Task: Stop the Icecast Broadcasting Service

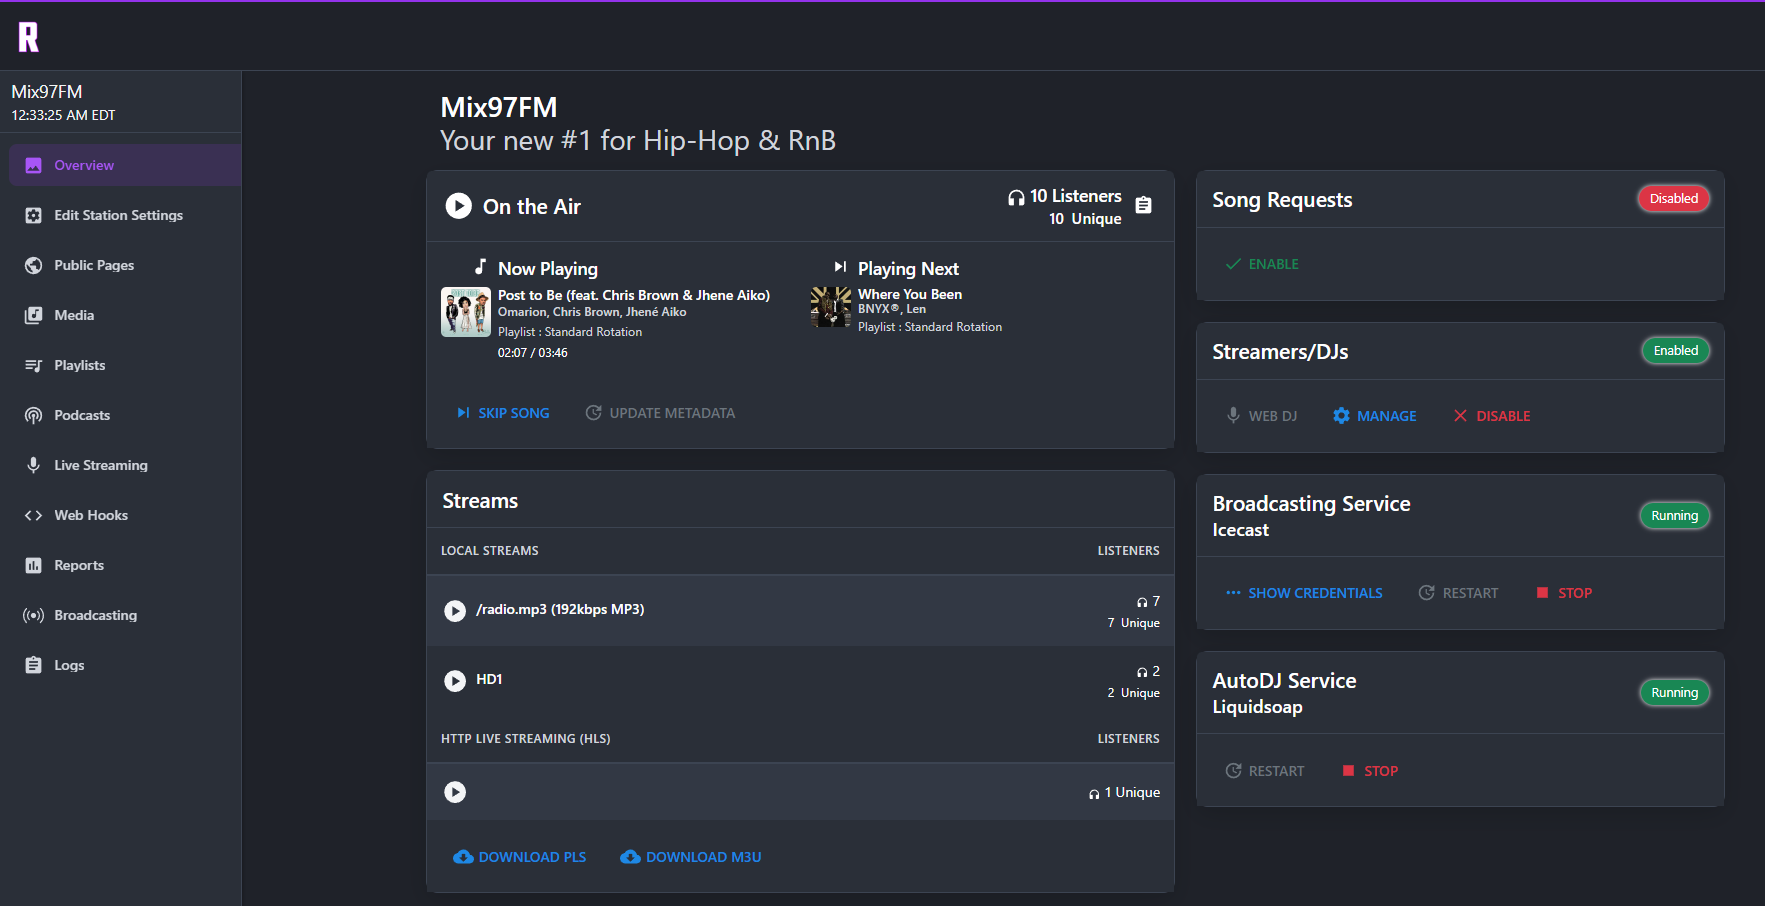Action: coord(1564,593)
